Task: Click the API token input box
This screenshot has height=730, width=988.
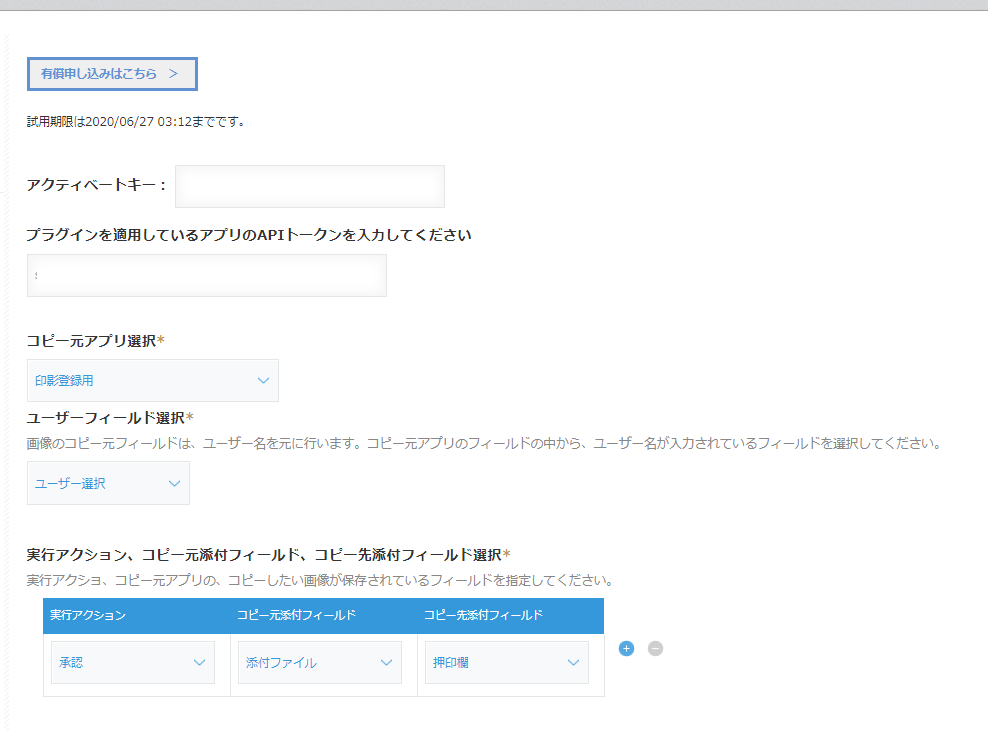Action: click(206, 275)
